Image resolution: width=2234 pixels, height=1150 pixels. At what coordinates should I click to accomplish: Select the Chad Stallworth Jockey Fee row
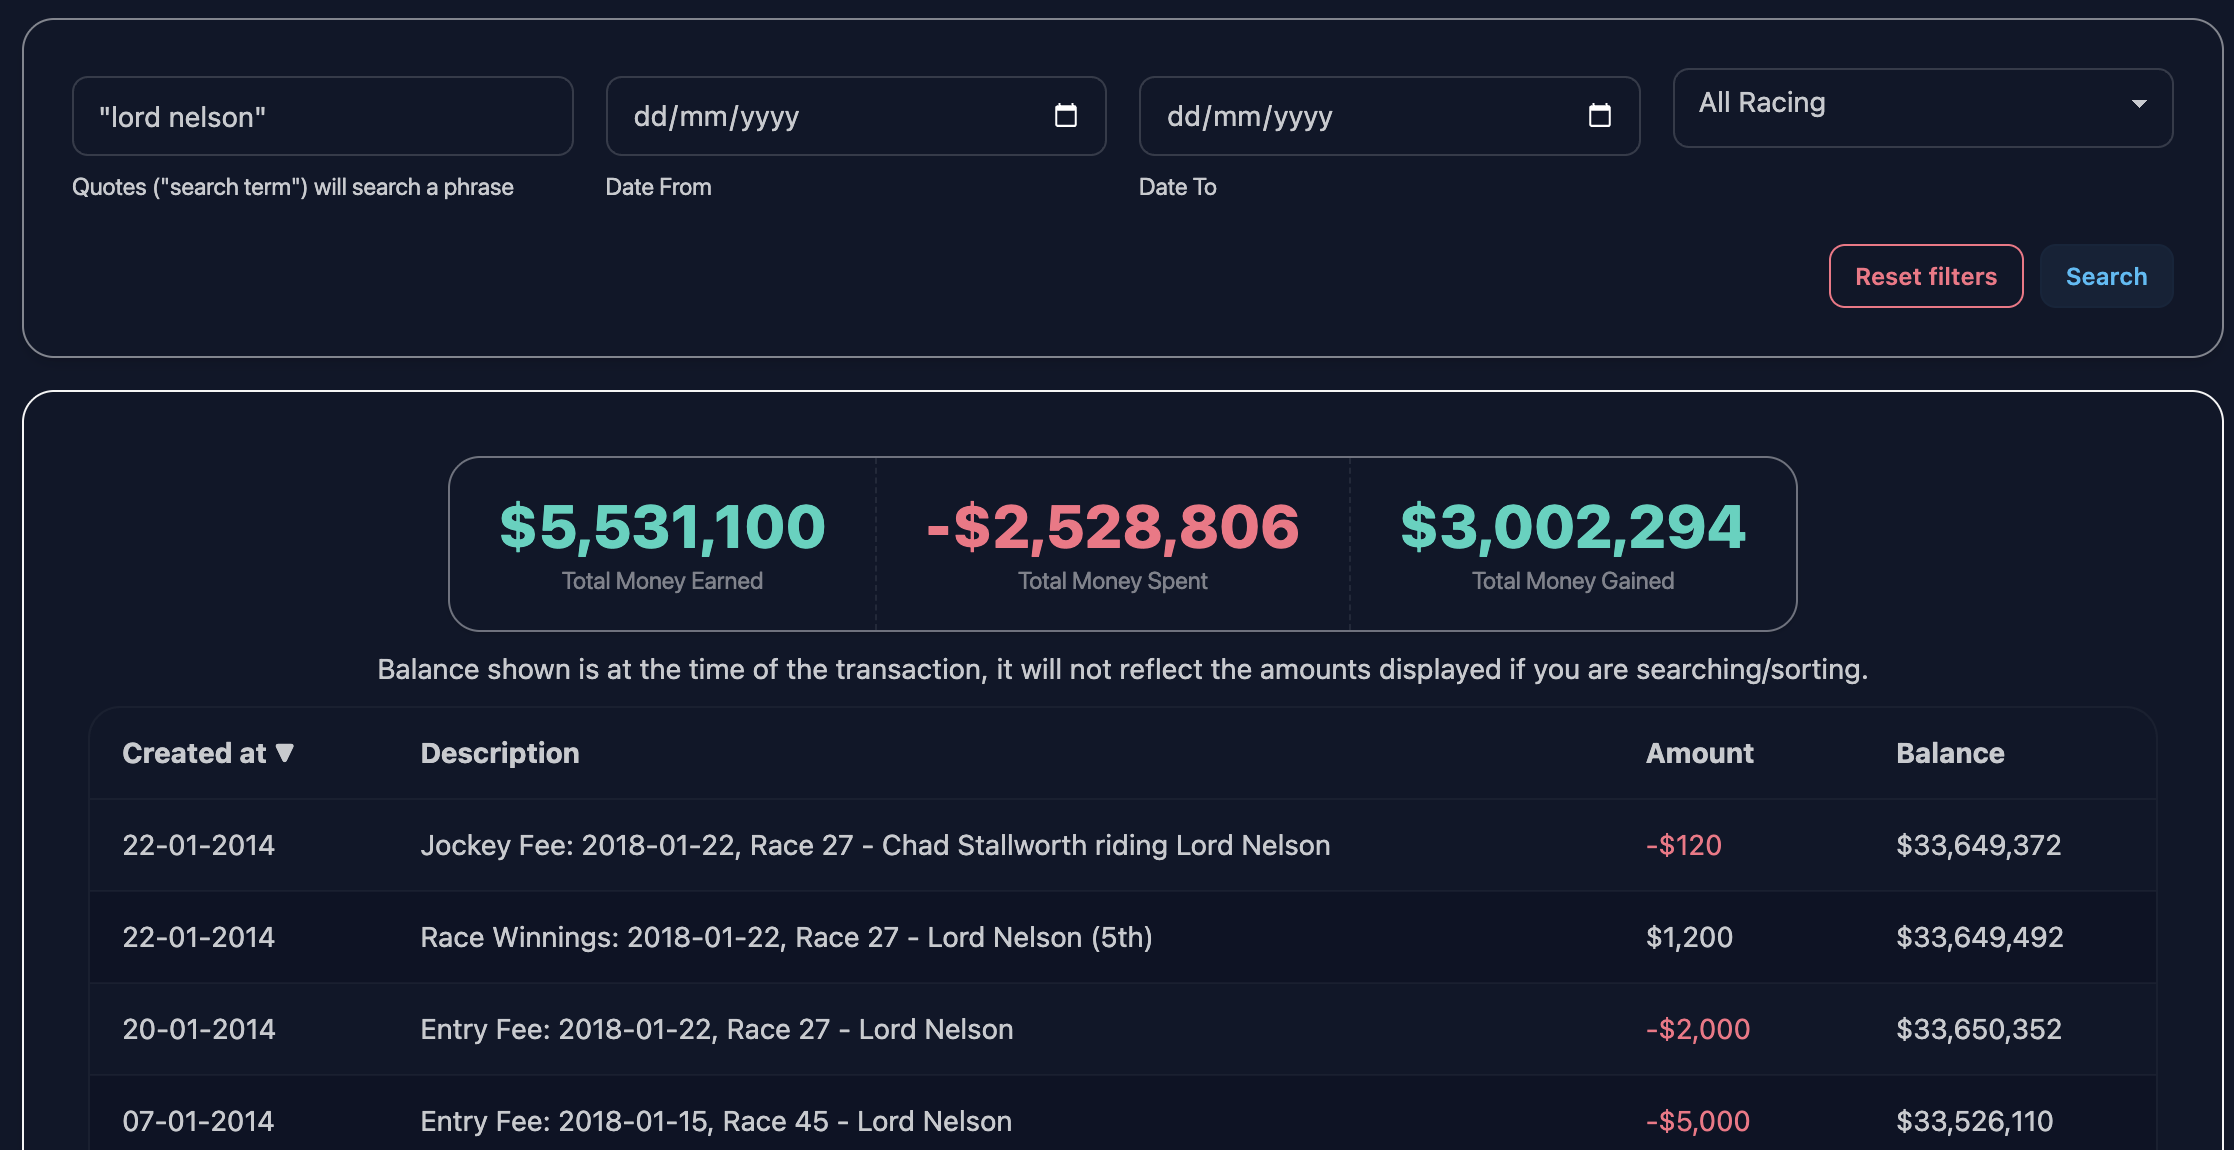pos(875,845)
